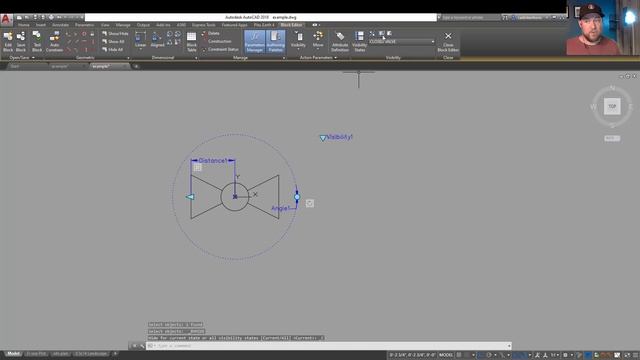Open the Output ribbon tab
This screenshot has height=360, width=640.
pyautogui.click(x=143, y=25)
